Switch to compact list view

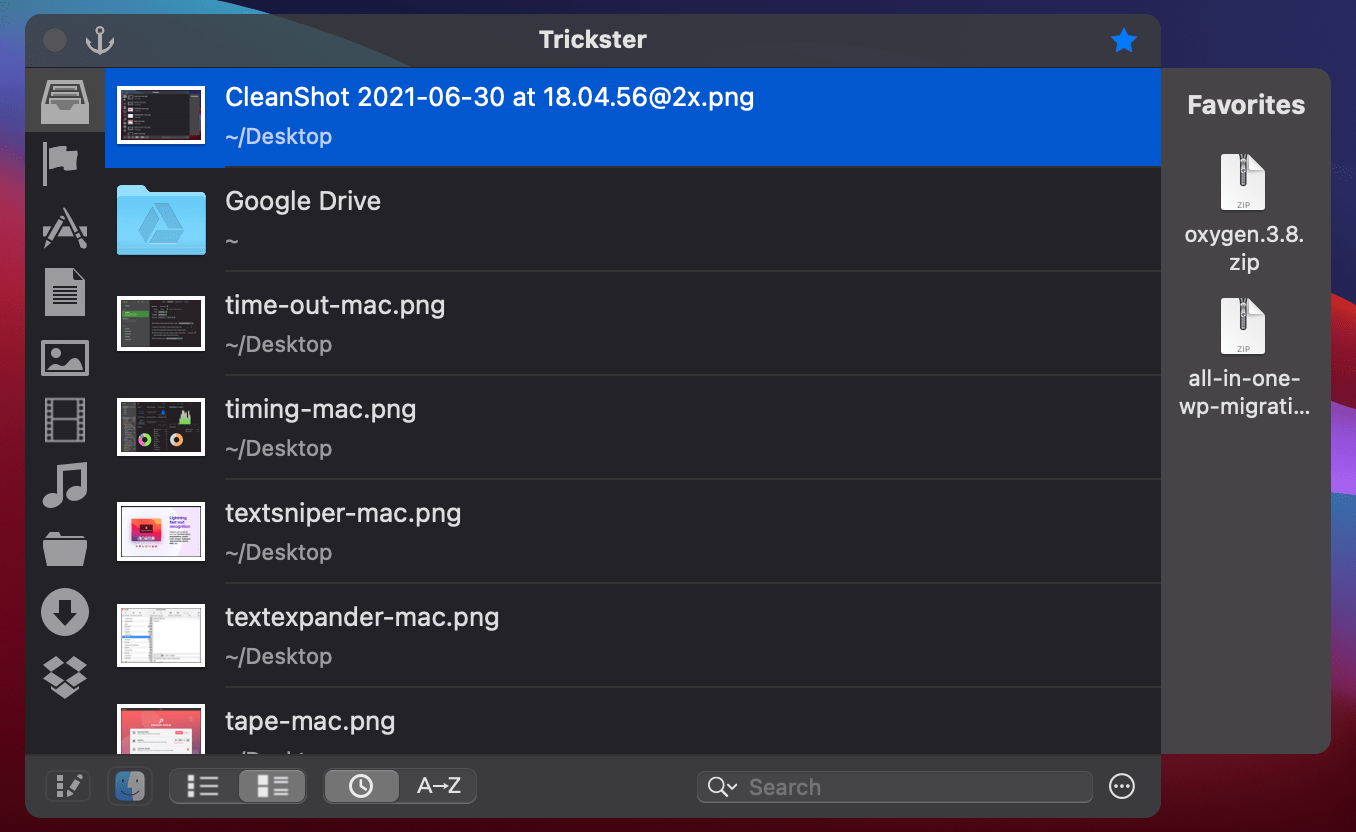204,786
